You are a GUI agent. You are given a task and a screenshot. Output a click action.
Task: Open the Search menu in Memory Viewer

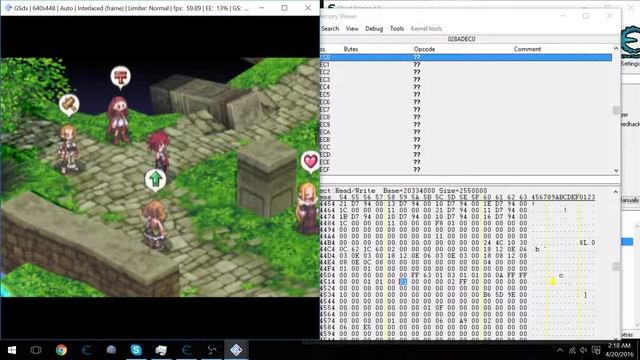click(x=330, y=29)
